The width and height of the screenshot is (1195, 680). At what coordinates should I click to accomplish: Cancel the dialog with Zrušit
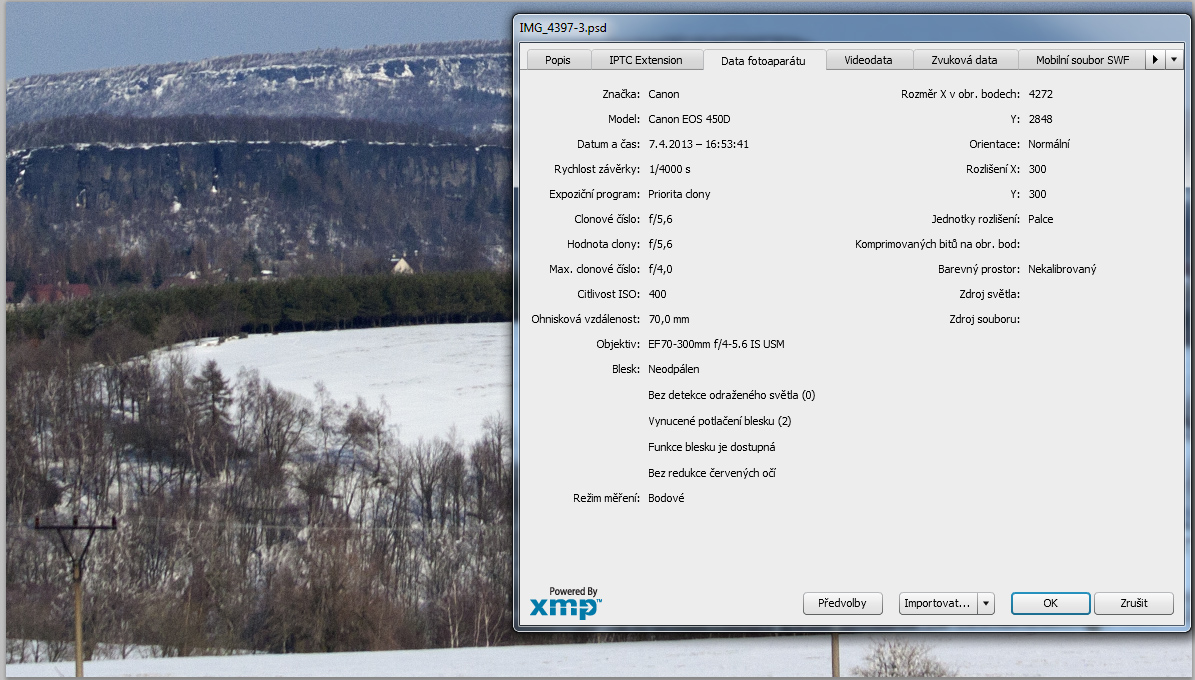tap(1133, 604)
